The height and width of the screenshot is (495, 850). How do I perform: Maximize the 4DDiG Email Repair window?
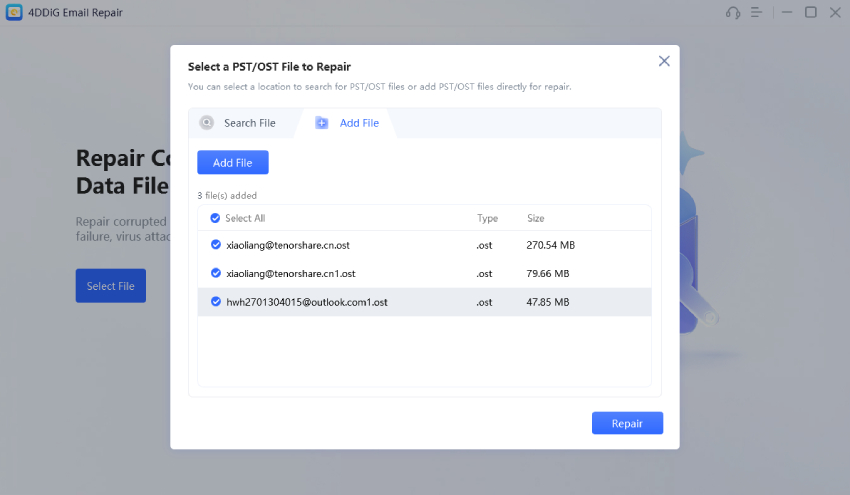[810, 13]
